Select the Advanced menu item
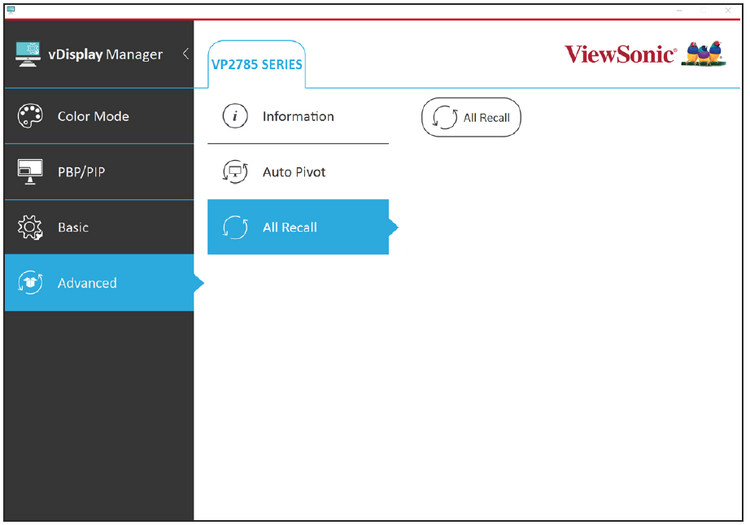The height and width of the screenshot is (525, 750). pos(99,283)
